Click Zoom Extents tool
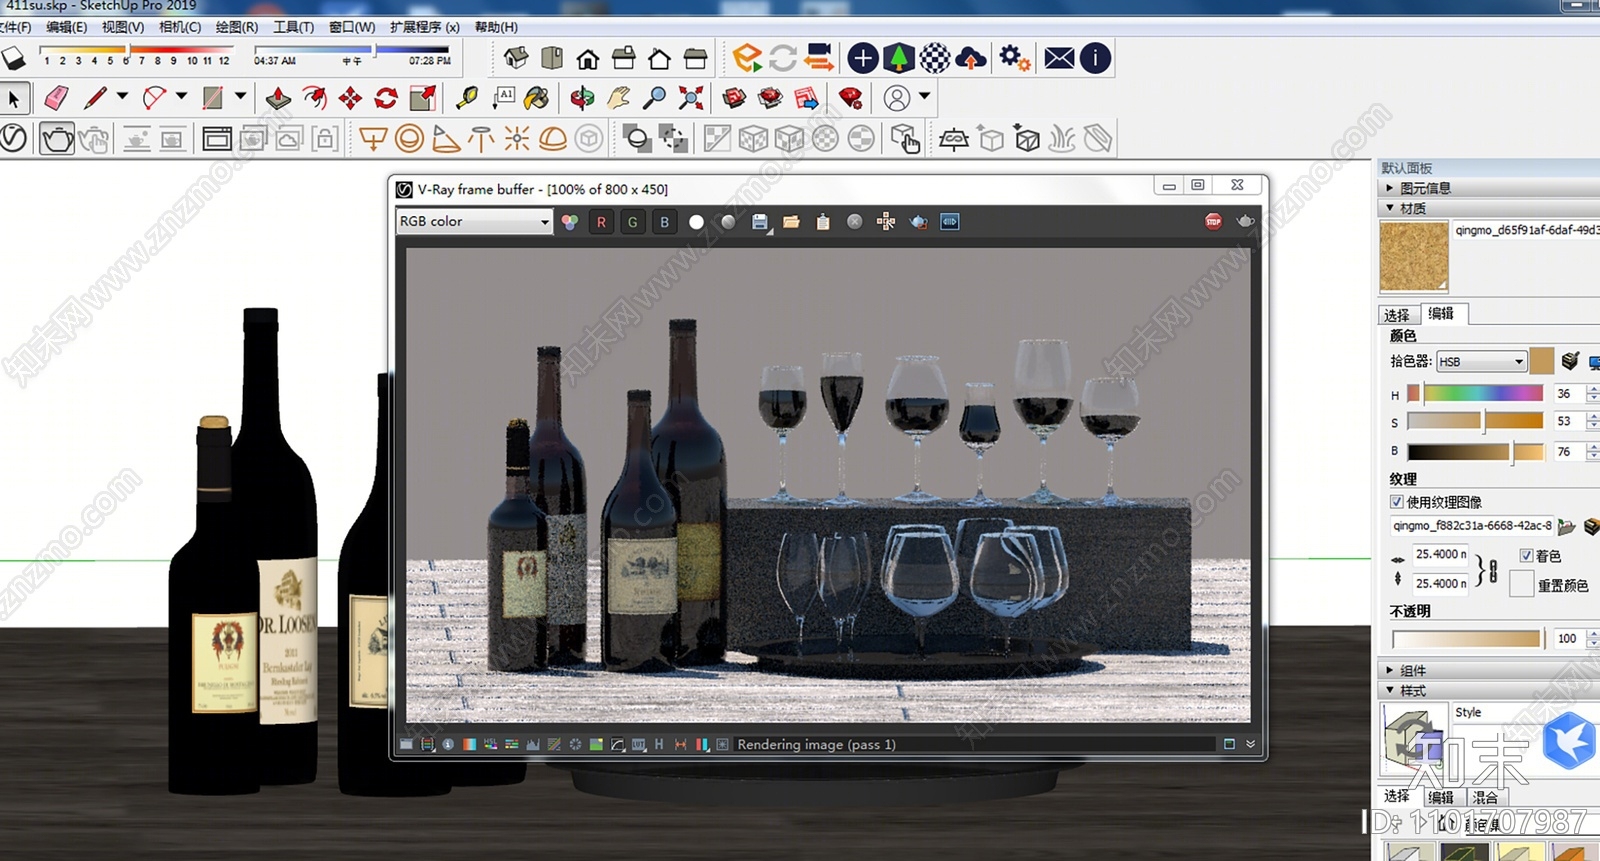This screenshot has width=1600, height=861. point(691,98)
